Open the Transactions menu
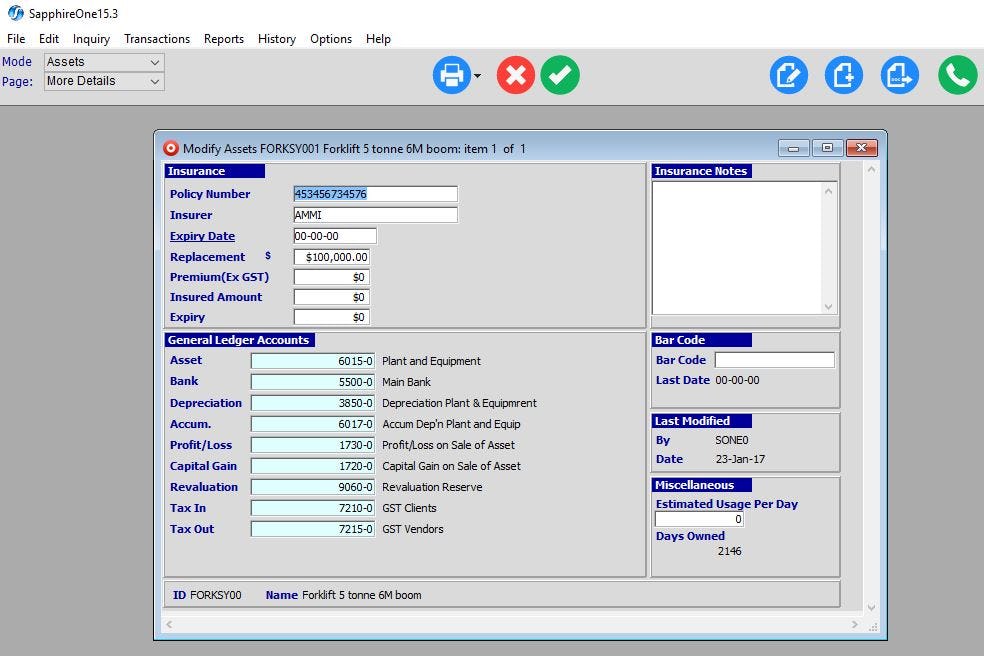 click(157, 39)
